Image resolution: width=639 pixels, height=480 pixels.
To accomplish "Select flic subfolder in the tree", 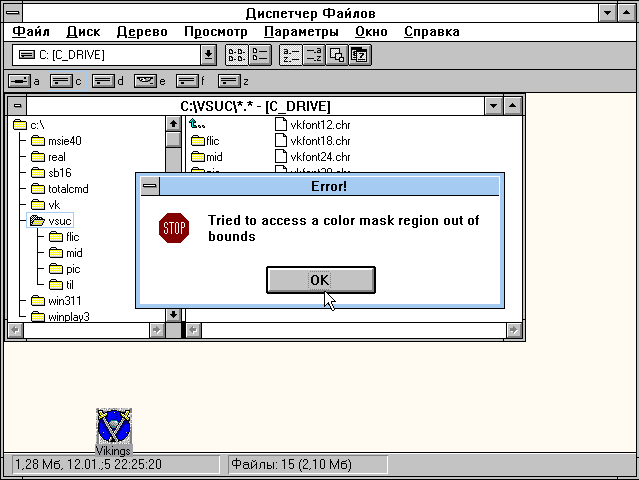I will (x=64, y=237).
